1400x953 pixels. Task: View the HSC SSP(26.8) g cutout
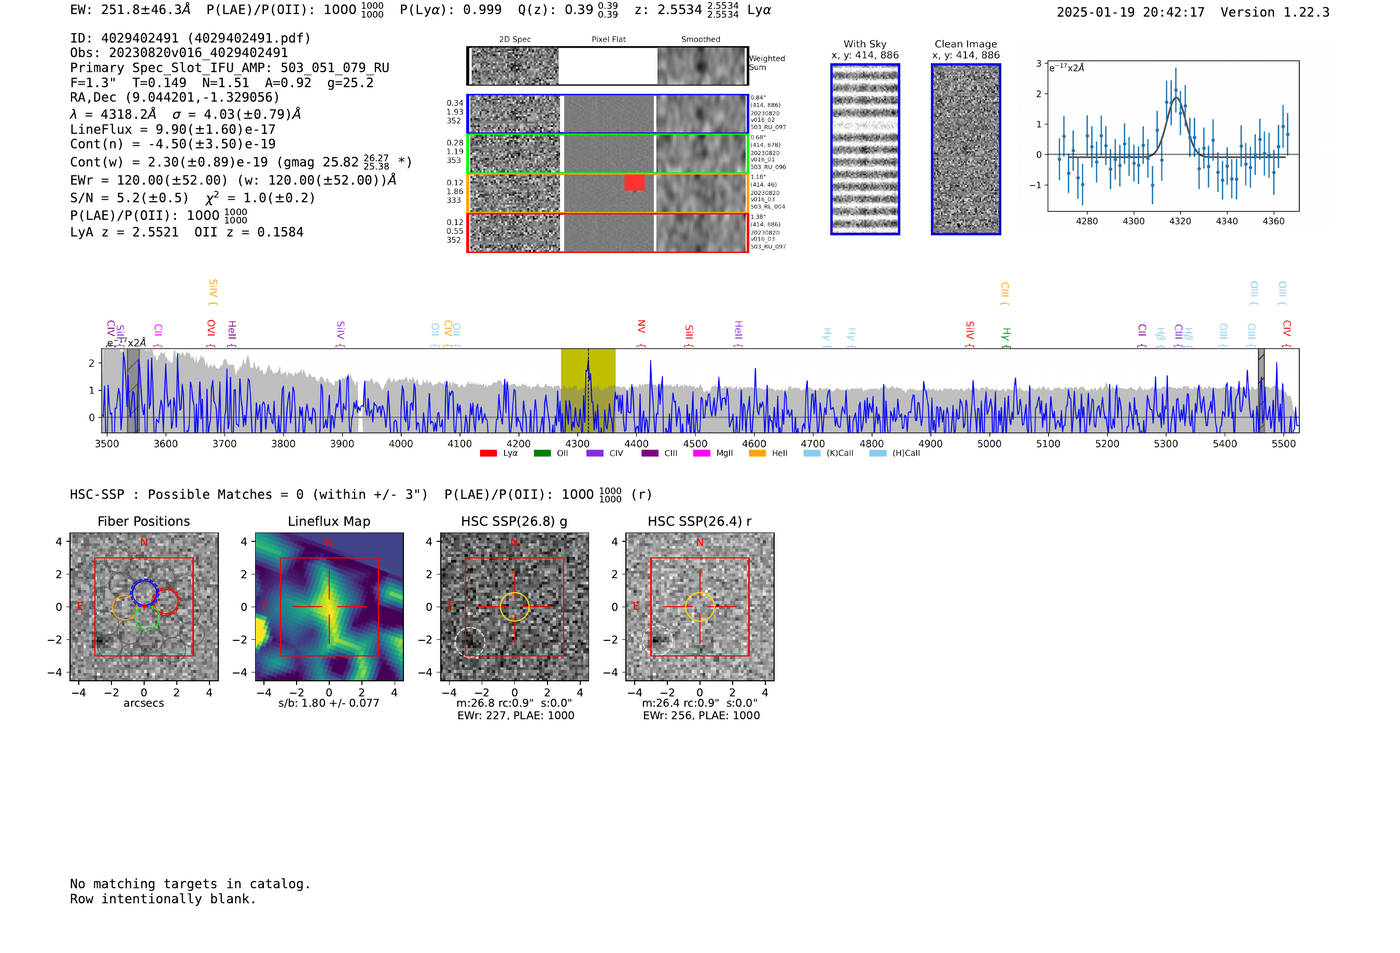515,607
